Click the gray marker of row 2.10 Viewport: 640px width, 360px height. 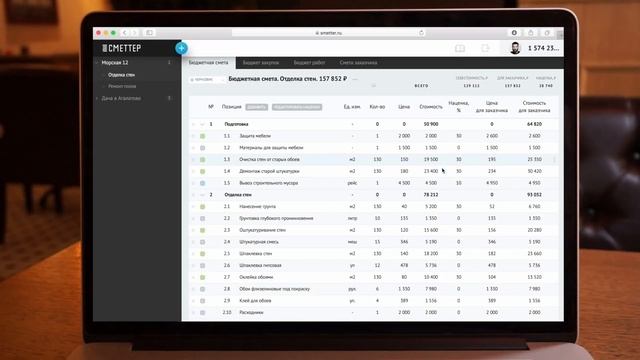(x=202, y=313)
